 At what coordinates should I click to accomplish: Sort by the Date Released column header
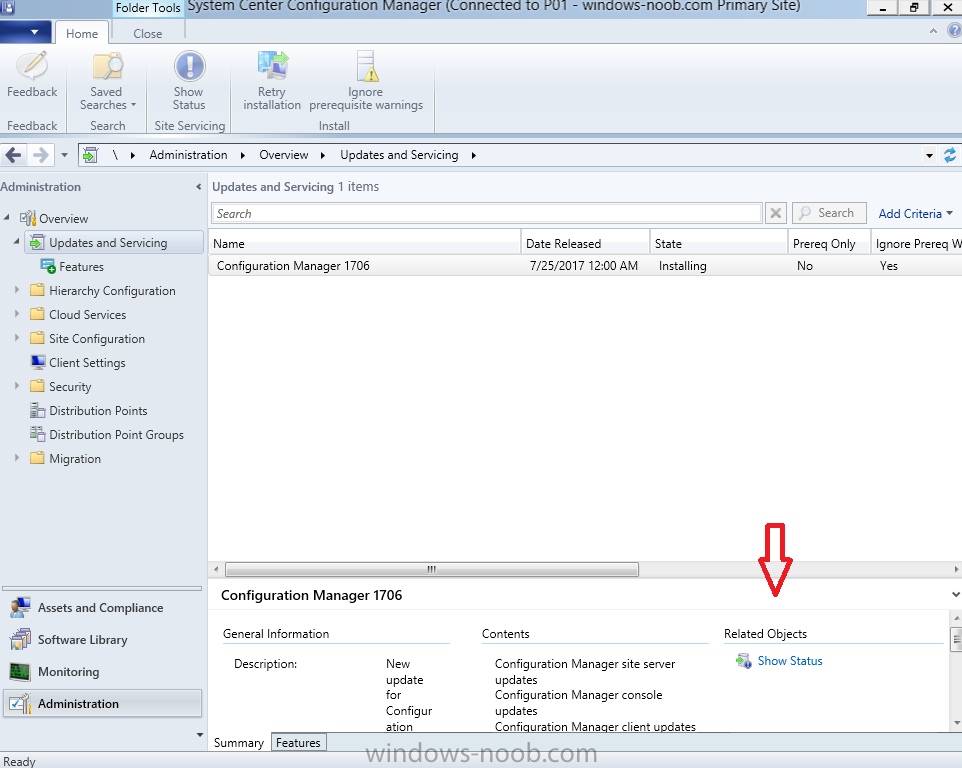click(585, 244)
